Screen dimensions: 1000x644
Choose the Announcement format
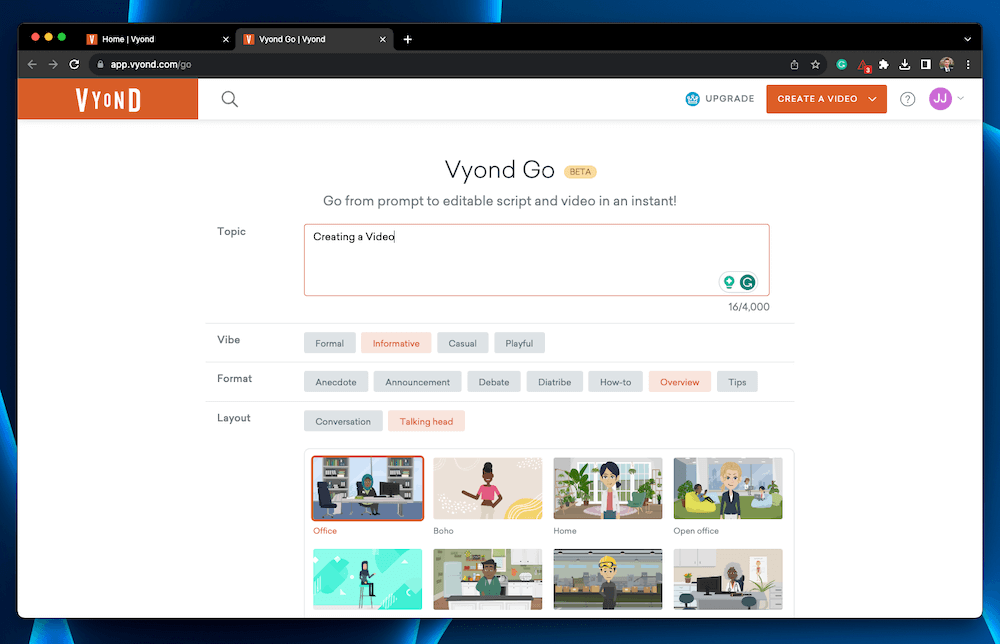417,382
